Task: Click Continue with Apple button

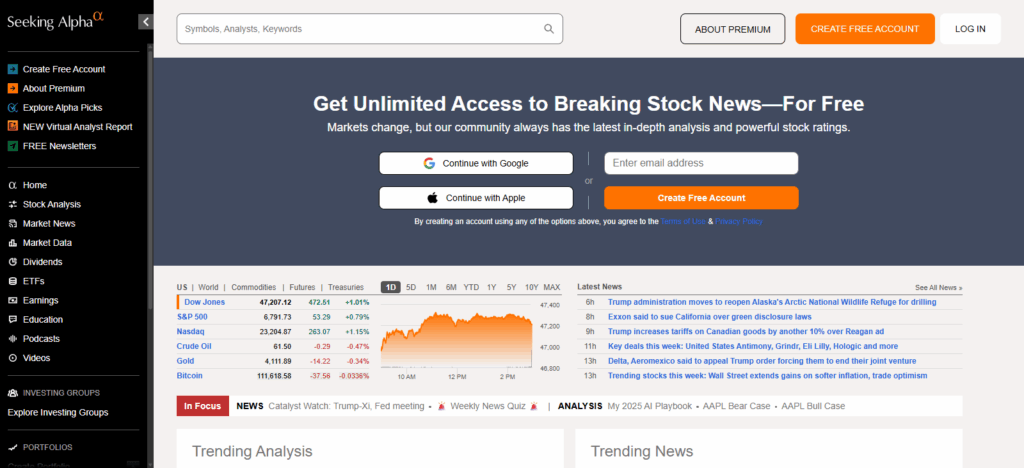Action: click(476, 198)
